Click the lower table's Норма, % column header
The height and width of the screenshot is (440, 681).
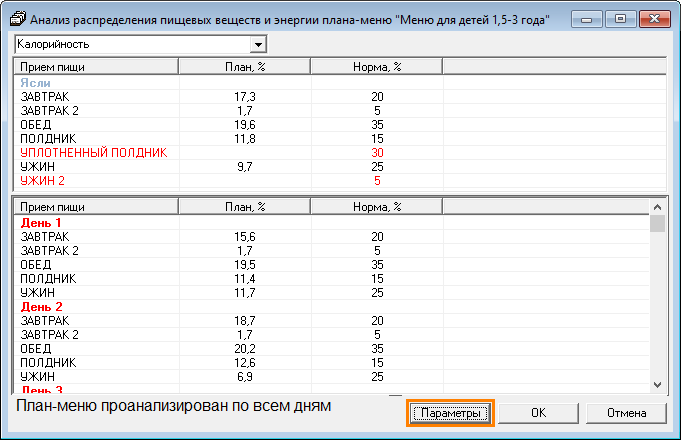point(377,206)
